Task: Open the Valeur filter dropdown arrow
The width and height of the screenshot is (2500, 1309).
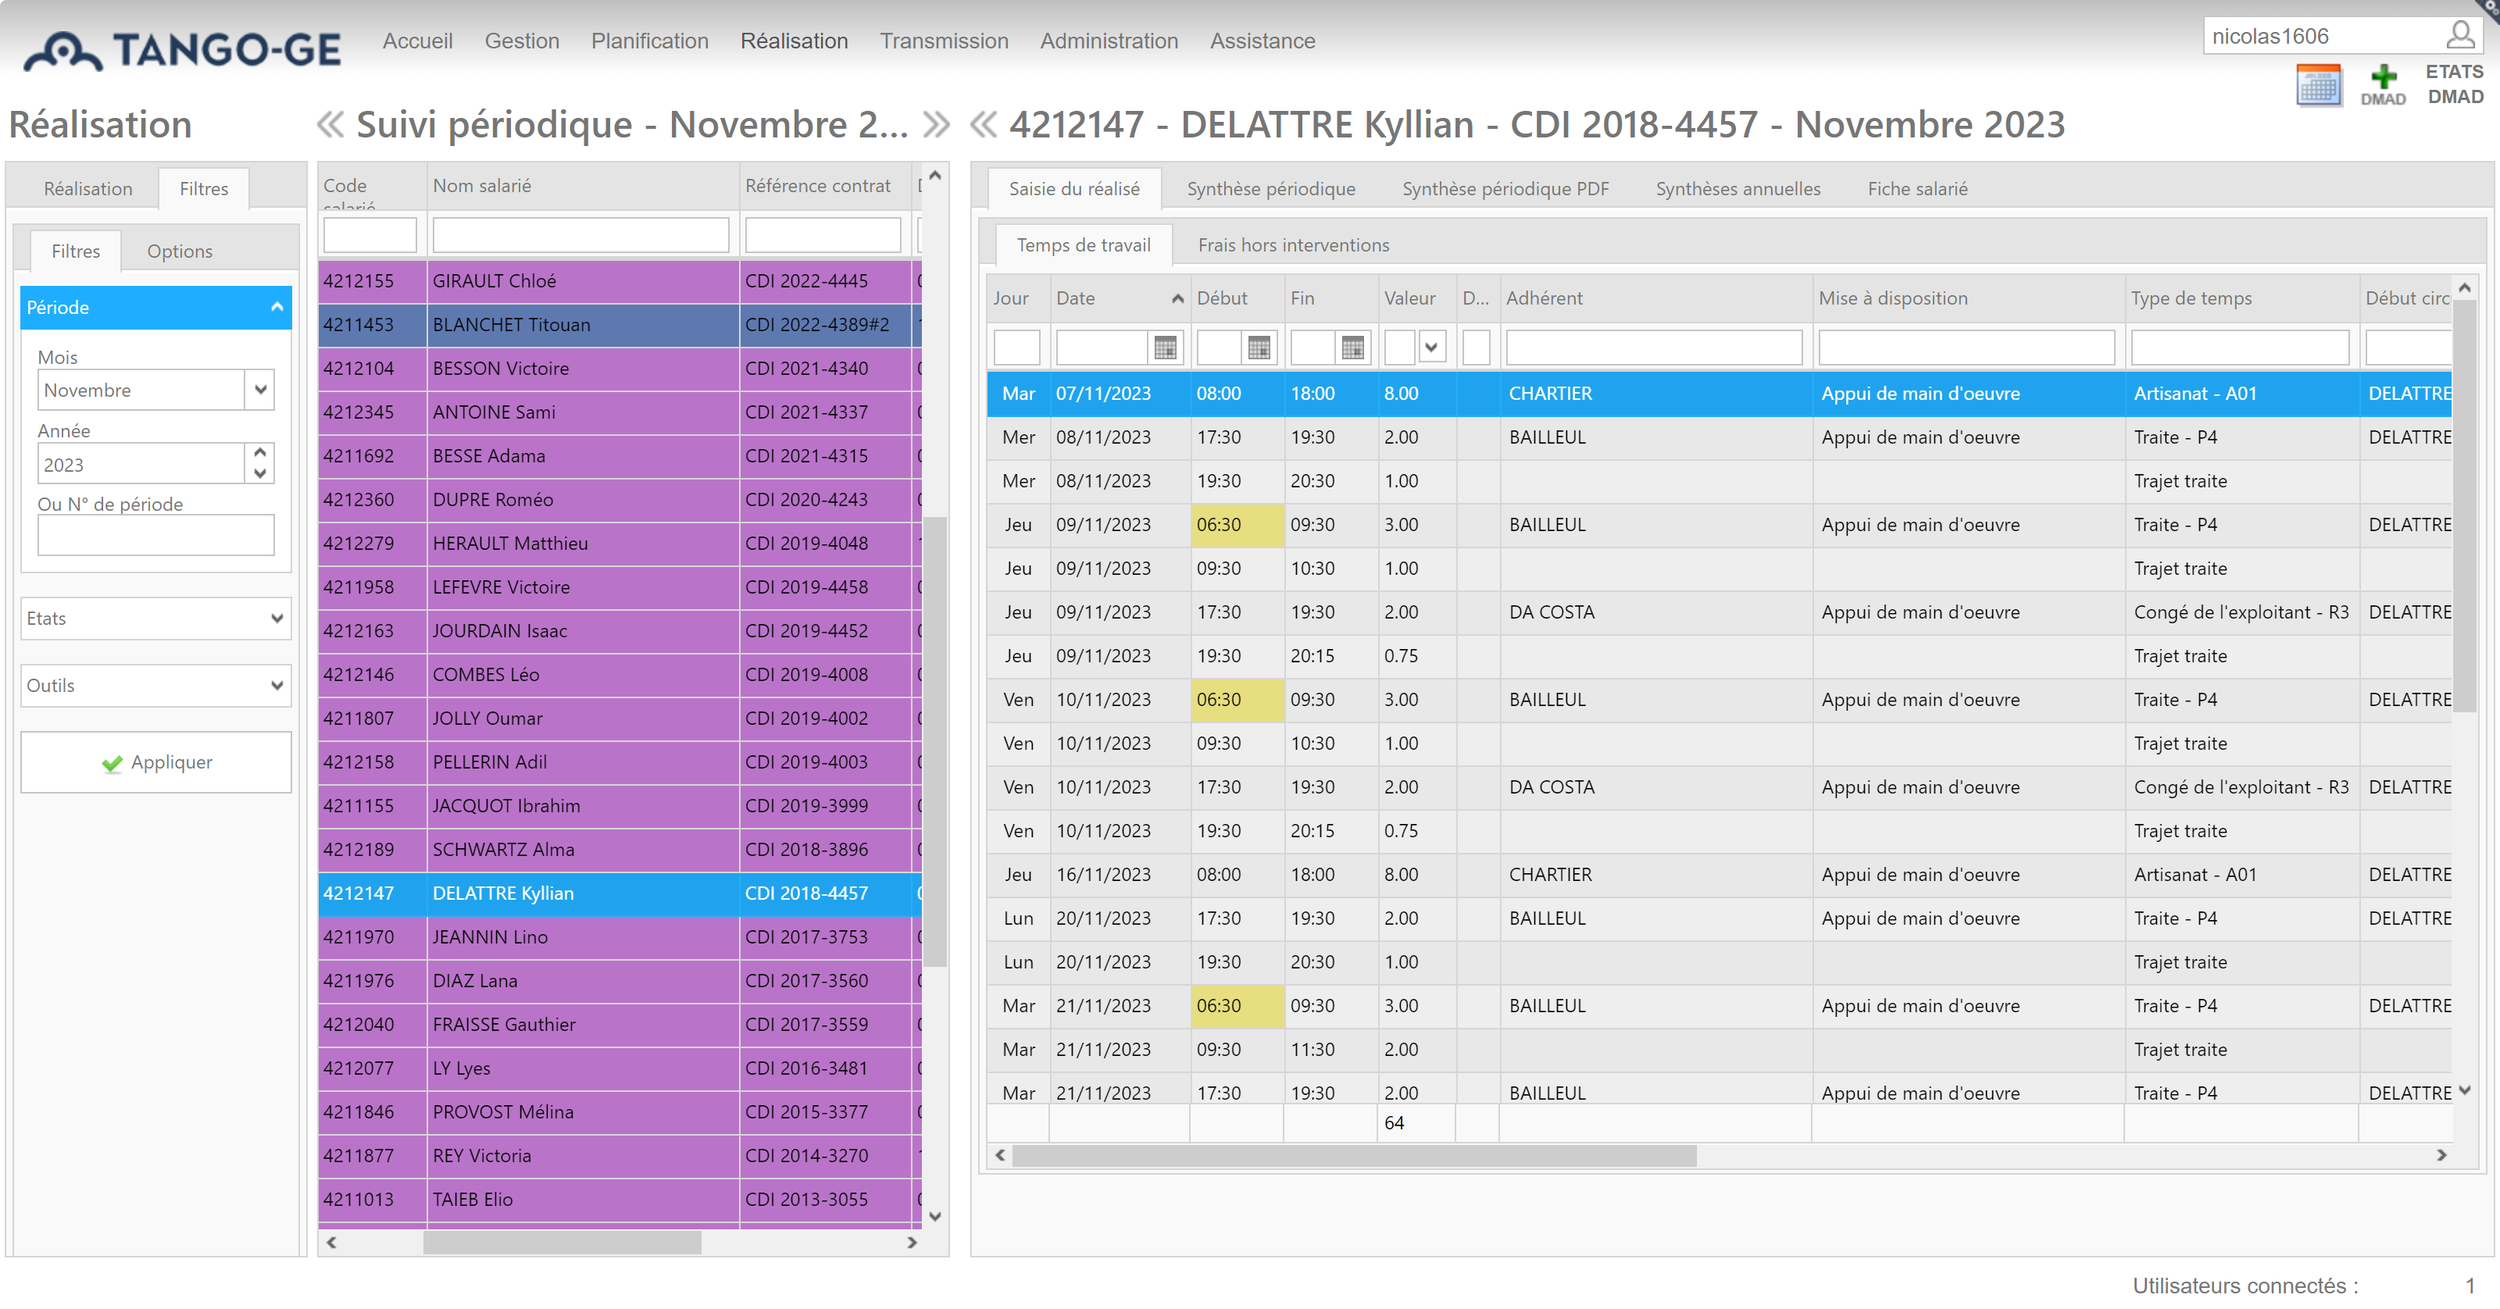Action: pos(1431,348)
